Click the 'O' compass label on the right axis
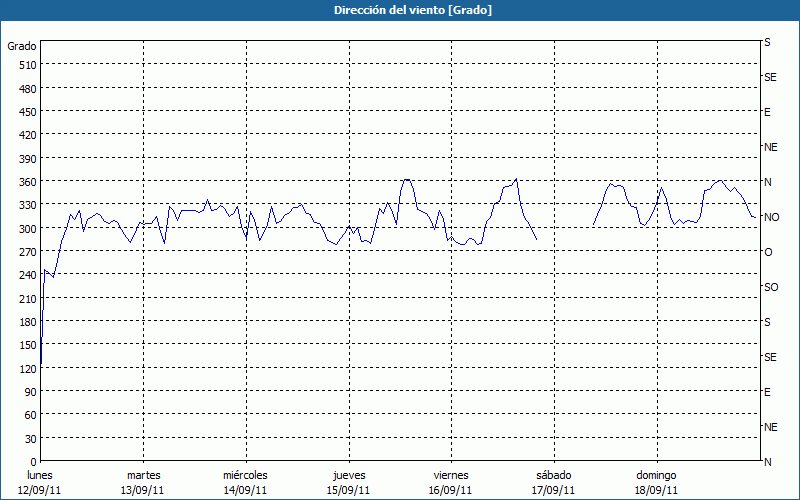The image size is (800, 500). coord(768,252)
